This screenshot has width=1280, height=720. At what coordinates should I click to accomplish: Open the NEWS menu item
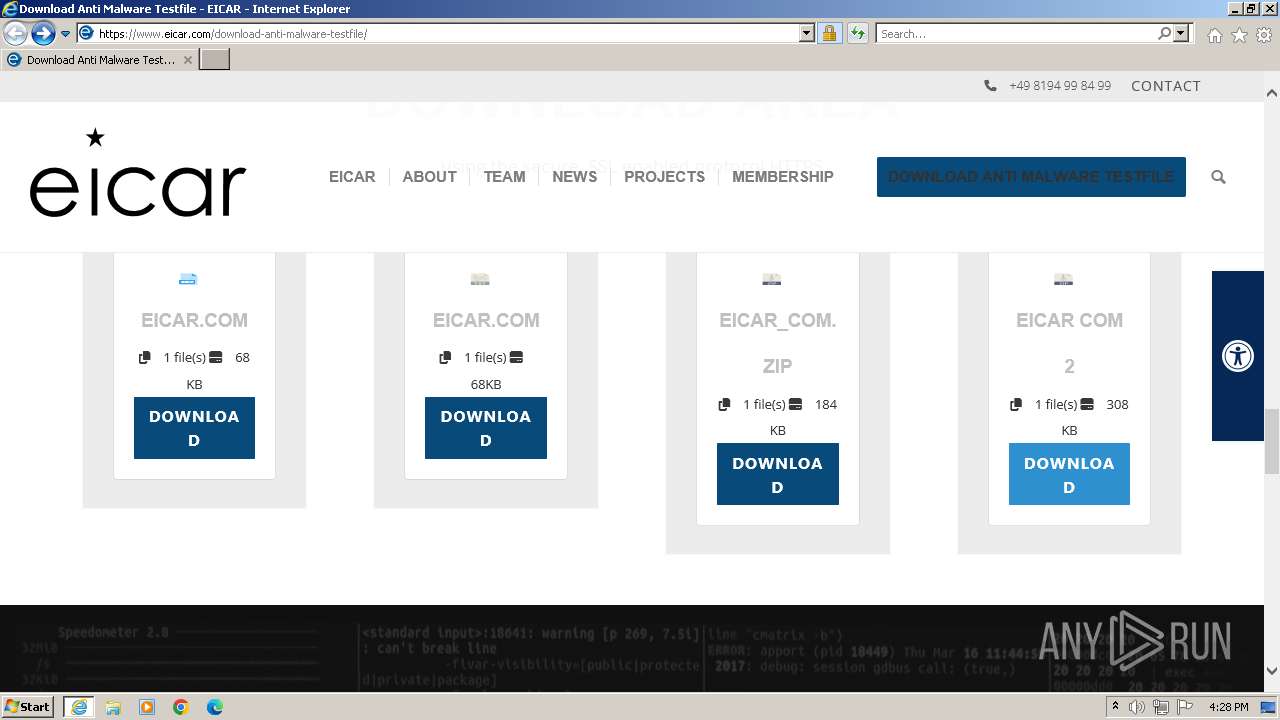click(x=574, y=176)
